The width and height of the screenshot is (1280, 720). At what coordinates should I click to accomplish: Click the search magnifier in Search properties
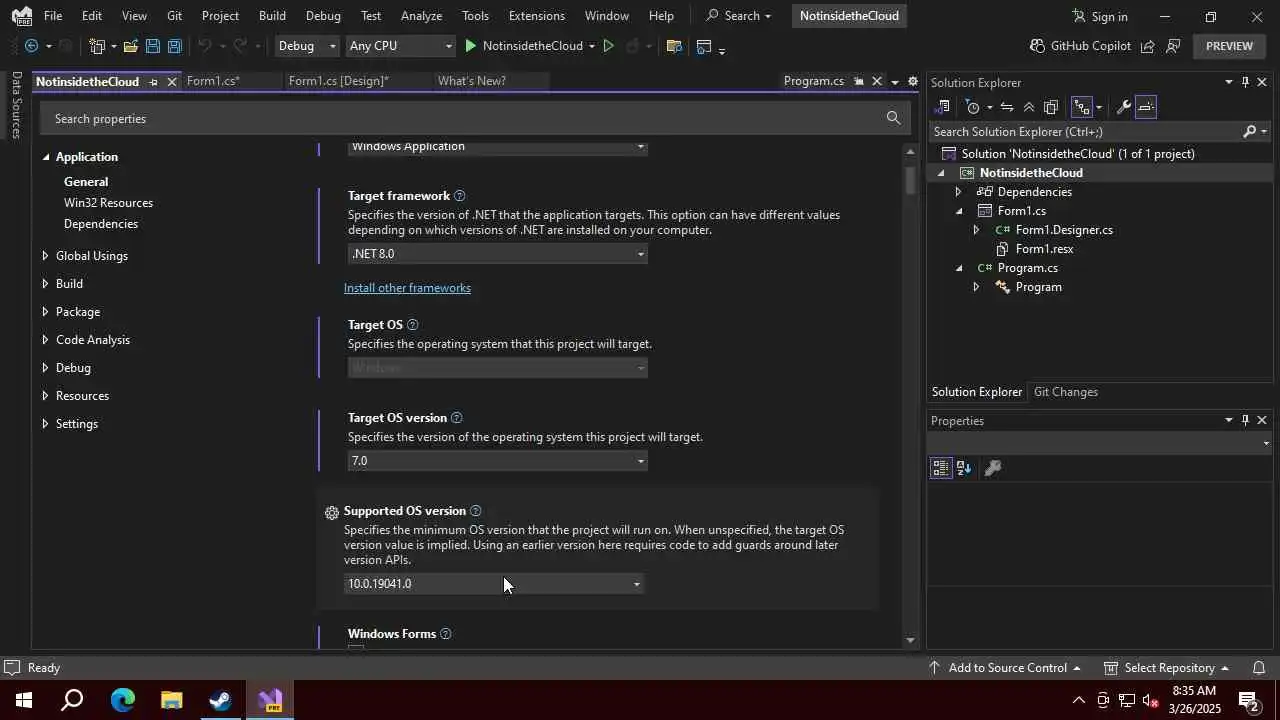click(x=893, y=118)
